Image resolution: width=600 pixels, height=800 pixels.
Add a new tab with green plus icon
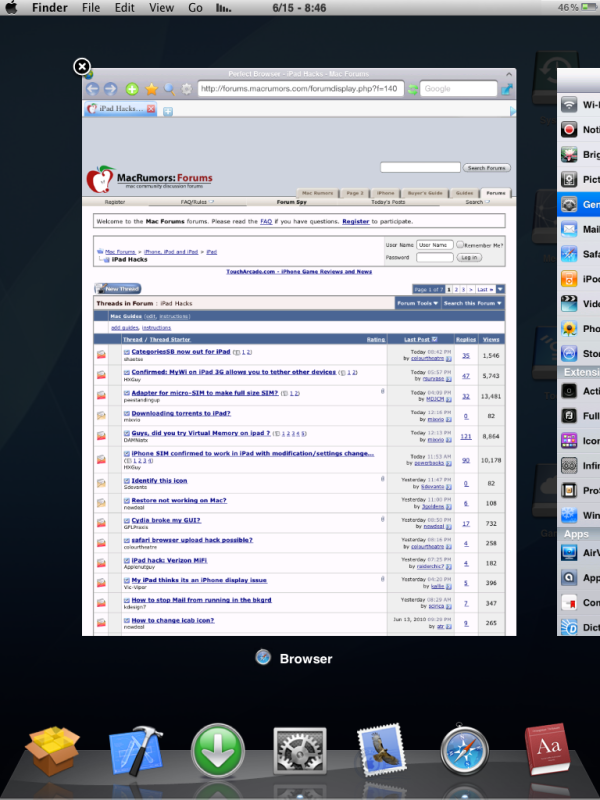(132, 89)
